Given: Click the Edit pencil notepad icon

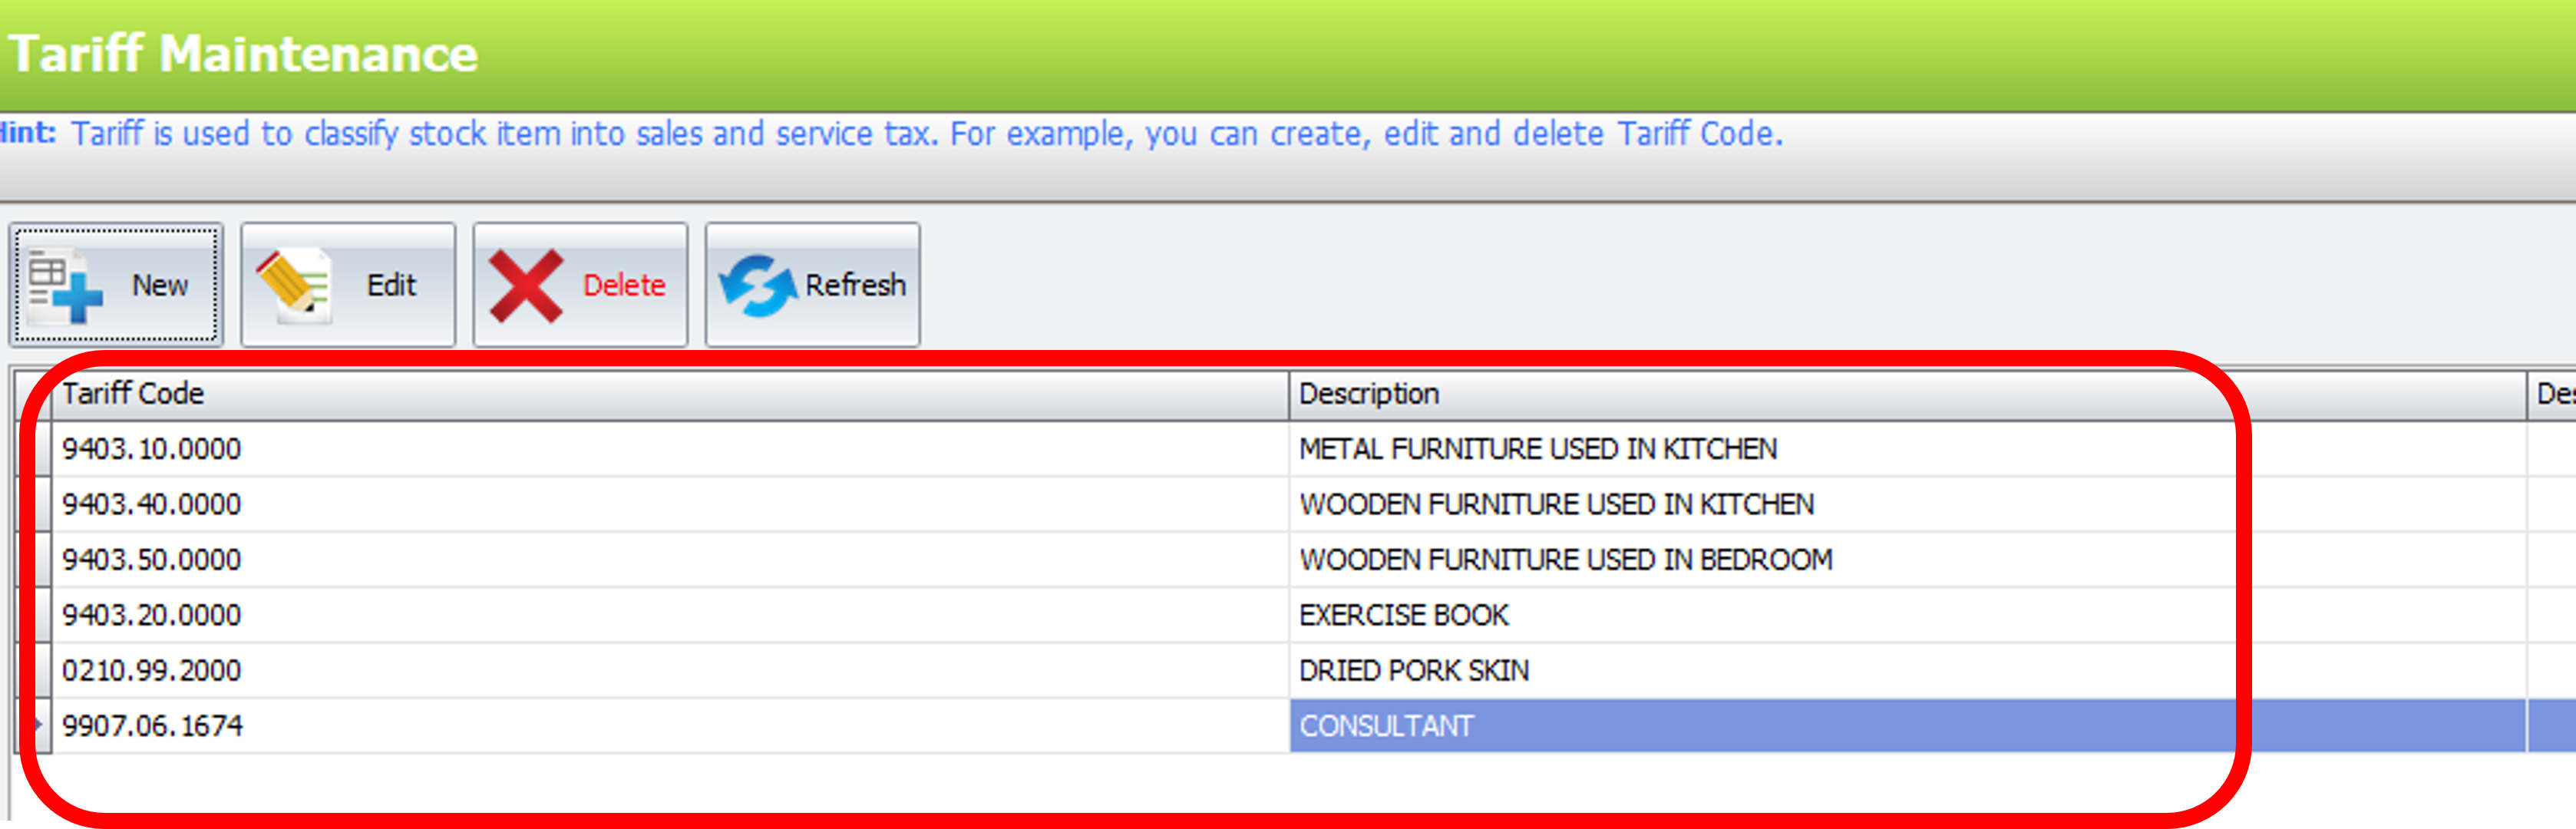Looking at the screenshot, I should 294,287.
